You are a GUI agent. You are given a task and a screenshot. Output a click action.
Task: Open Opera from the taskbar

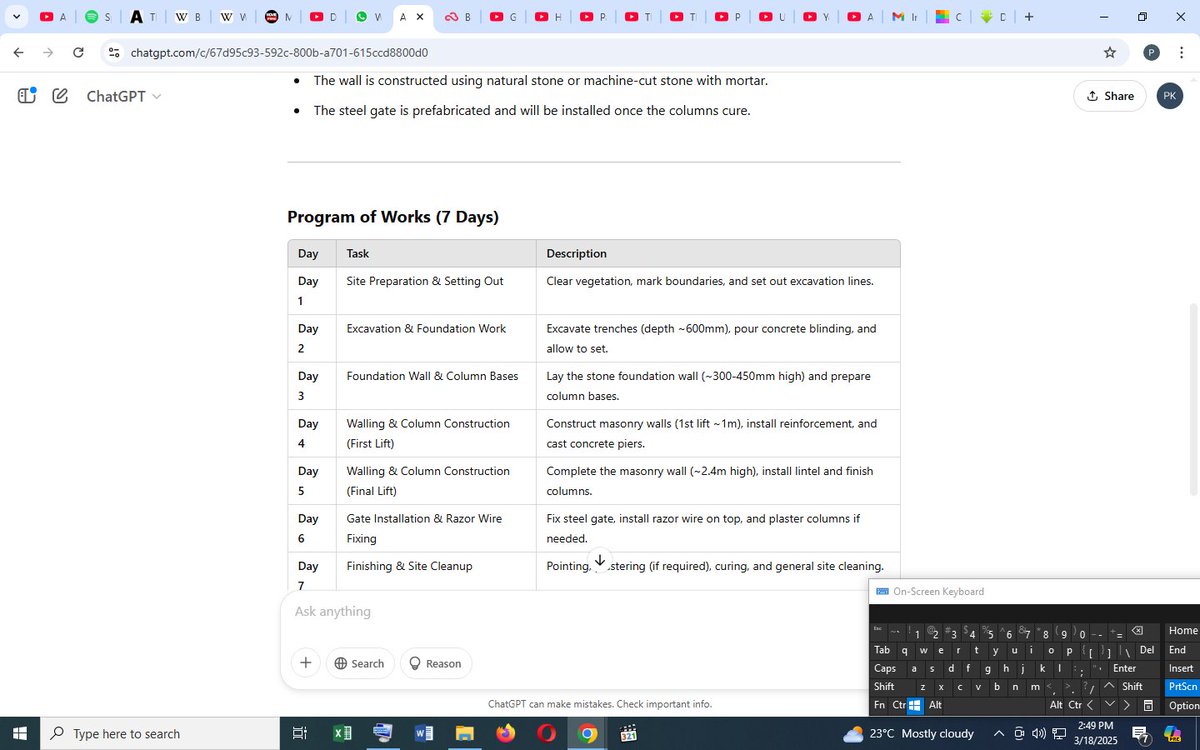[546, 734]
